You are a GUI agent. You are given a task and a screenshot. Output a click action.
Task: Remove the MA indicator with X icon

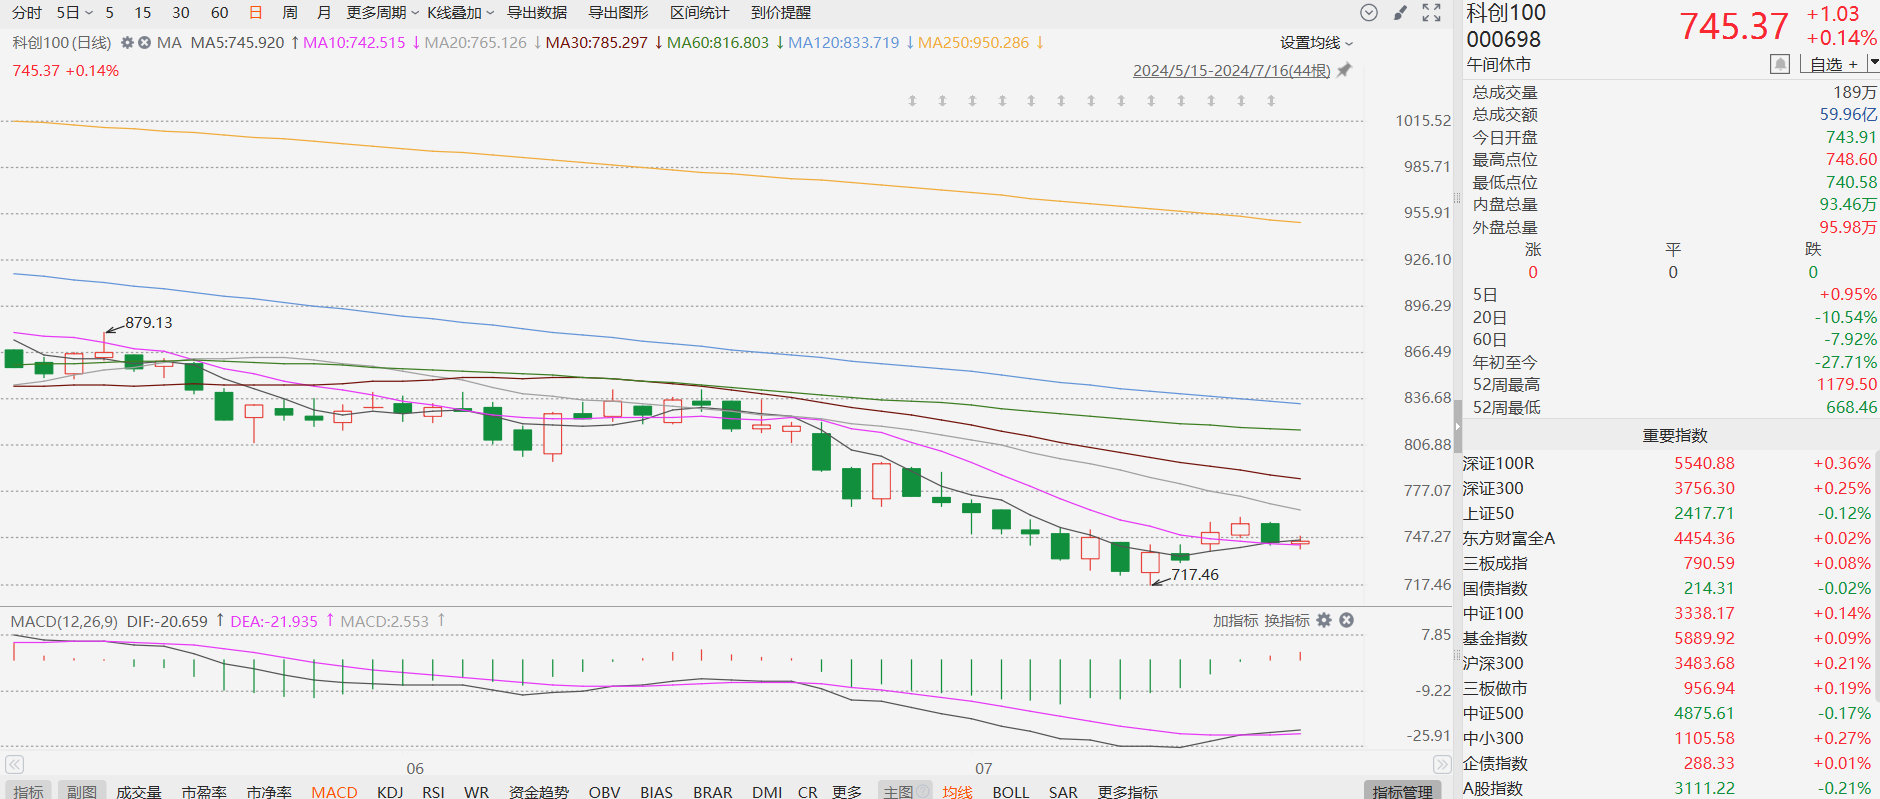144,42
